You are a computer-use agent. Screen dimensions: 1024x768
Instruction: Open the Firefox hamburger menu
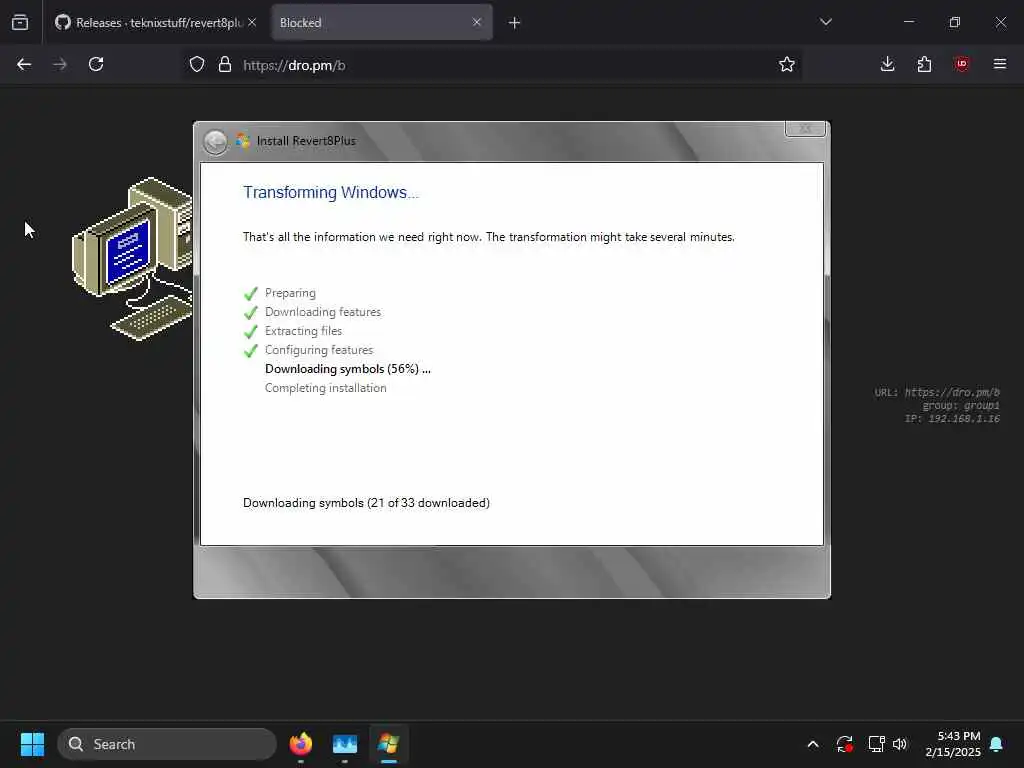point(1000,64)
